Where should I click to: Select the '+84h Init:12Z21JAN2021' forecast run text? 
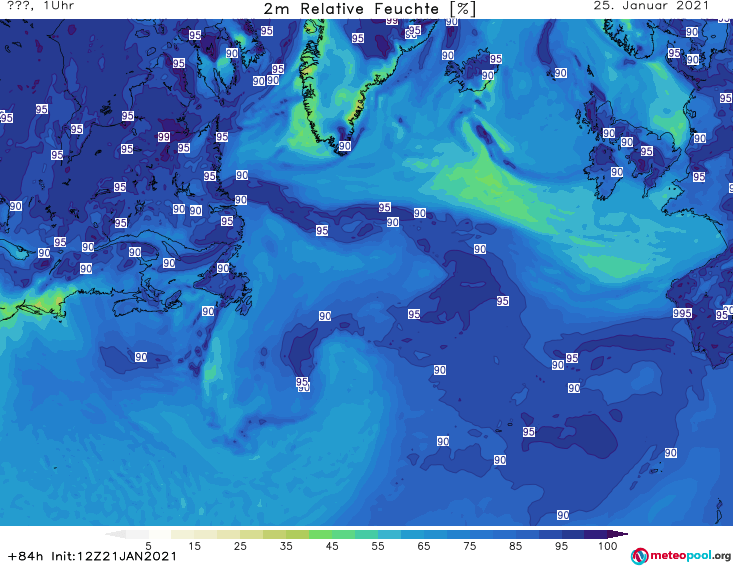(92, 556)
